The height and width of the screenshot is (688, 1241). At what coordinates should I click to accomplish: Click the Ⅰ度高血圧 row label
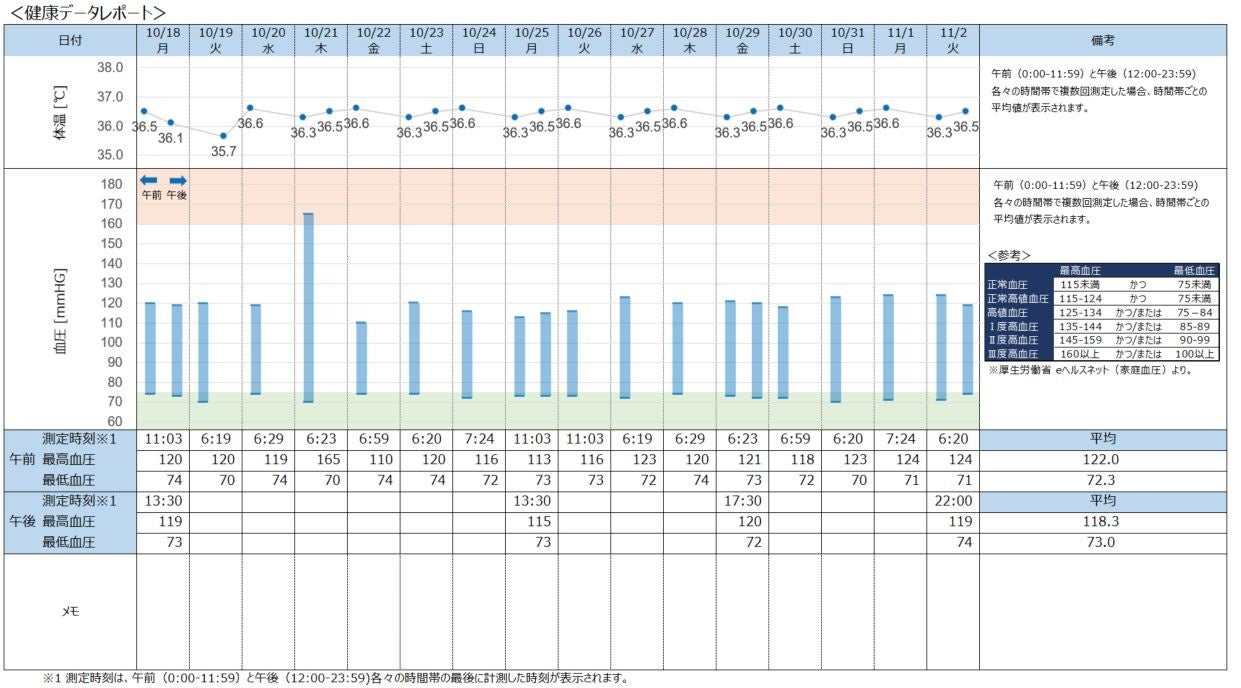click(x=1011, y=326)
